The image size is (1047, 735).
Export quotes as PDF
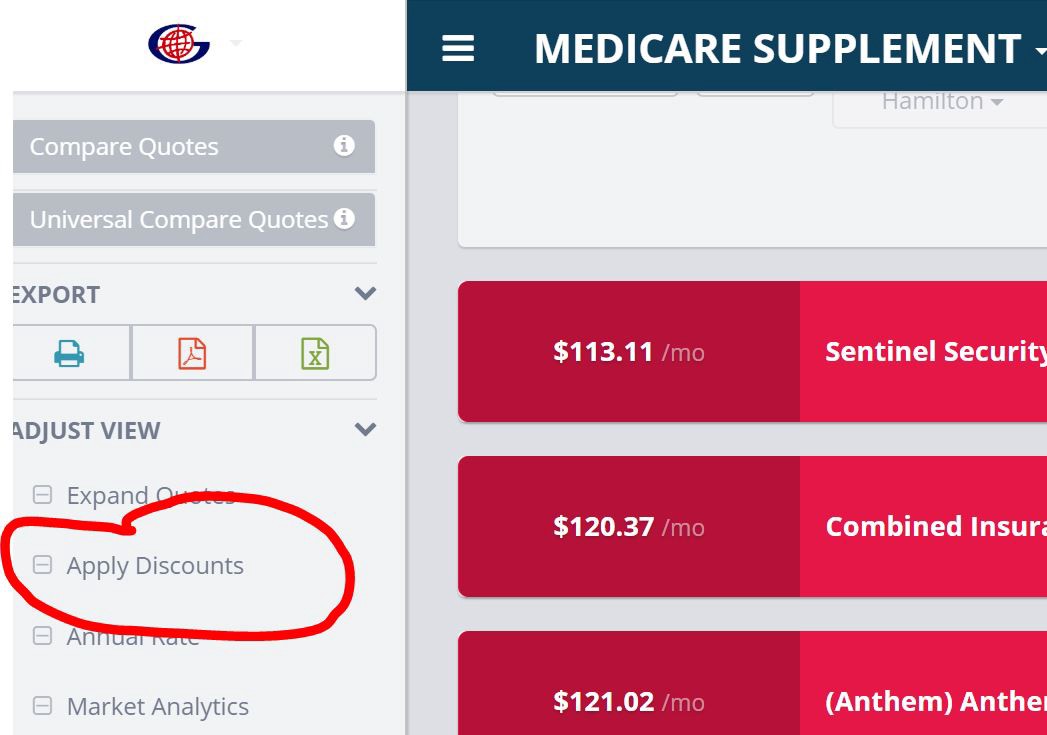(x=192, y=352)
